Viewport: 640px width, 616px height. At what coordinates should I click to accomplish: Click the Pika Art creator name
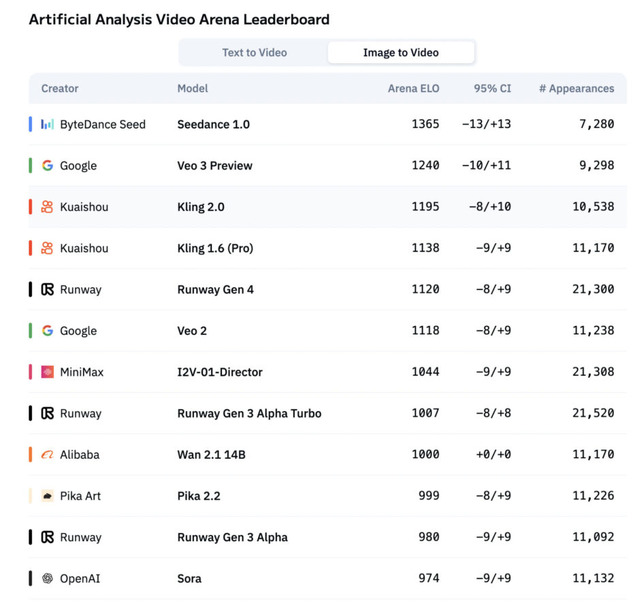pos(80,496)
